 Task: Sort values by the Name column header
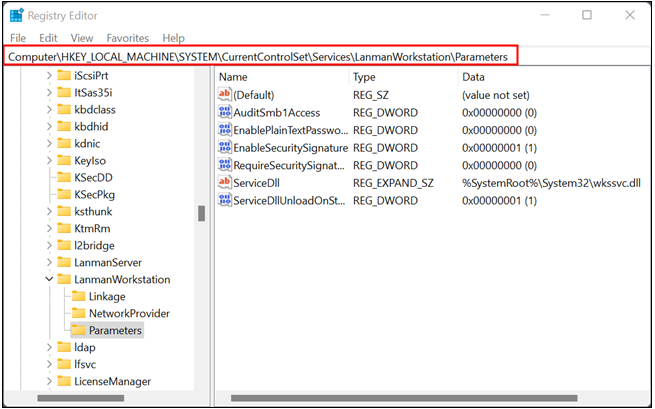(280, 76)
